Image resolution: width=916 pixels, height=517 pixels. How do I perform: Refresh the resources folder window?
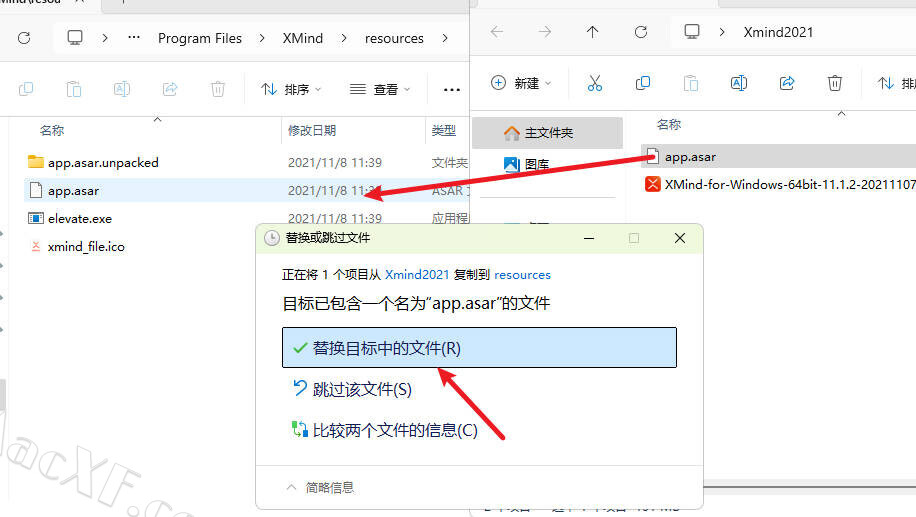point(24,38)
